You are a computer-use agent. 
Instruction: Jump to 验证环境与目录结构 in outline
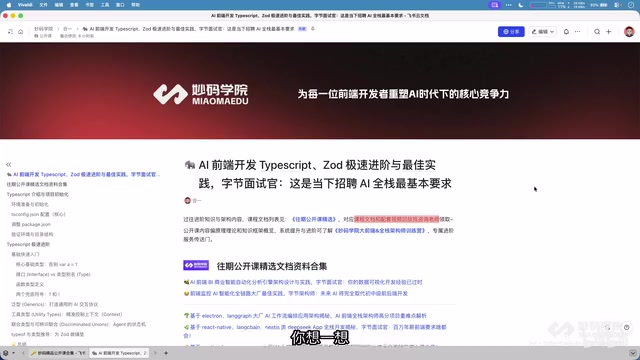point(32,234)
